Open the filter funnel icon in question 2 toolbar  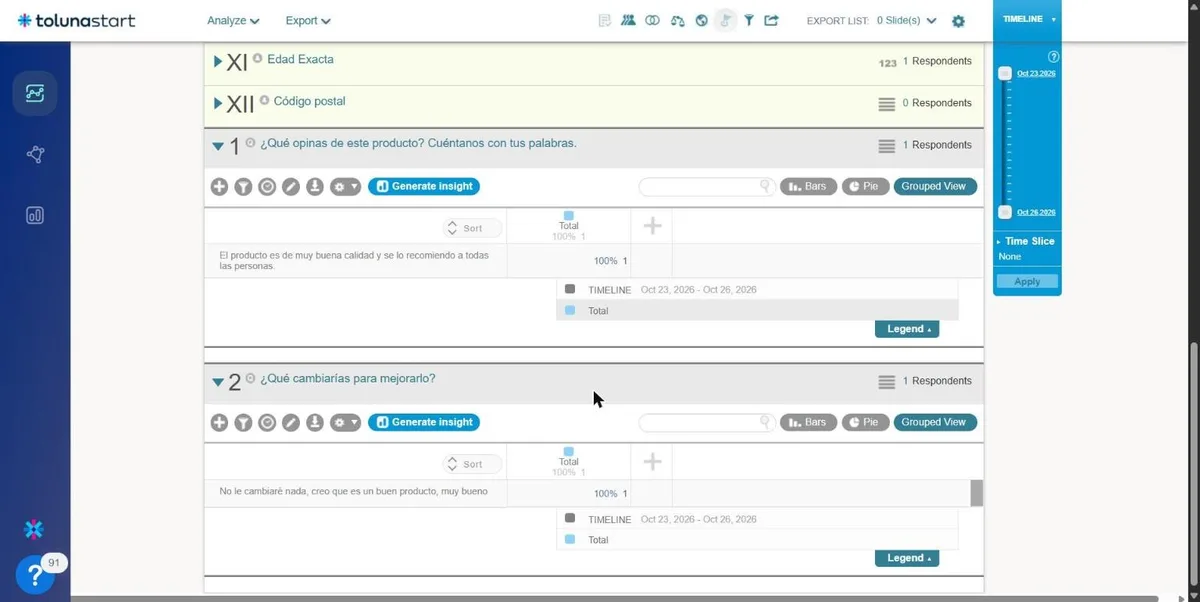click(x=243, y=423)
